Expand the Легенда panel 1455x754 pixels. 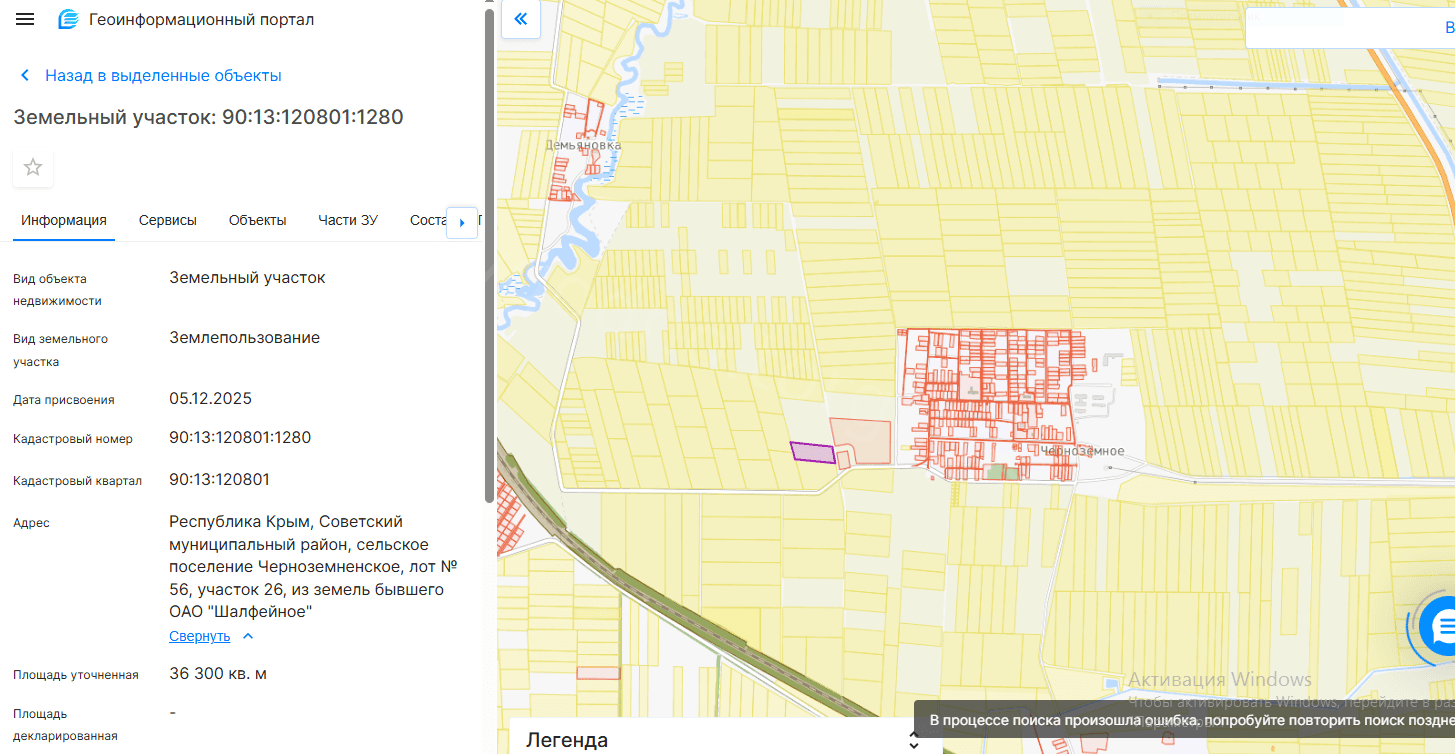(x=913, y=740)
